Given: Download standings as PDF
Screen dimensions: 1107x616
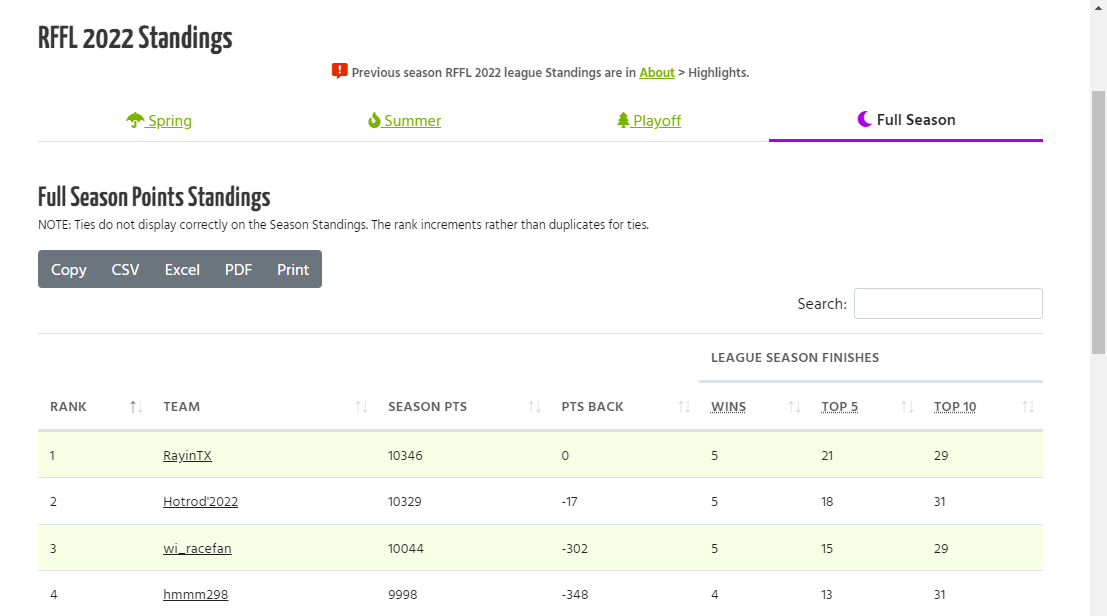Looking at the screenshot, I should coord(238,269).
